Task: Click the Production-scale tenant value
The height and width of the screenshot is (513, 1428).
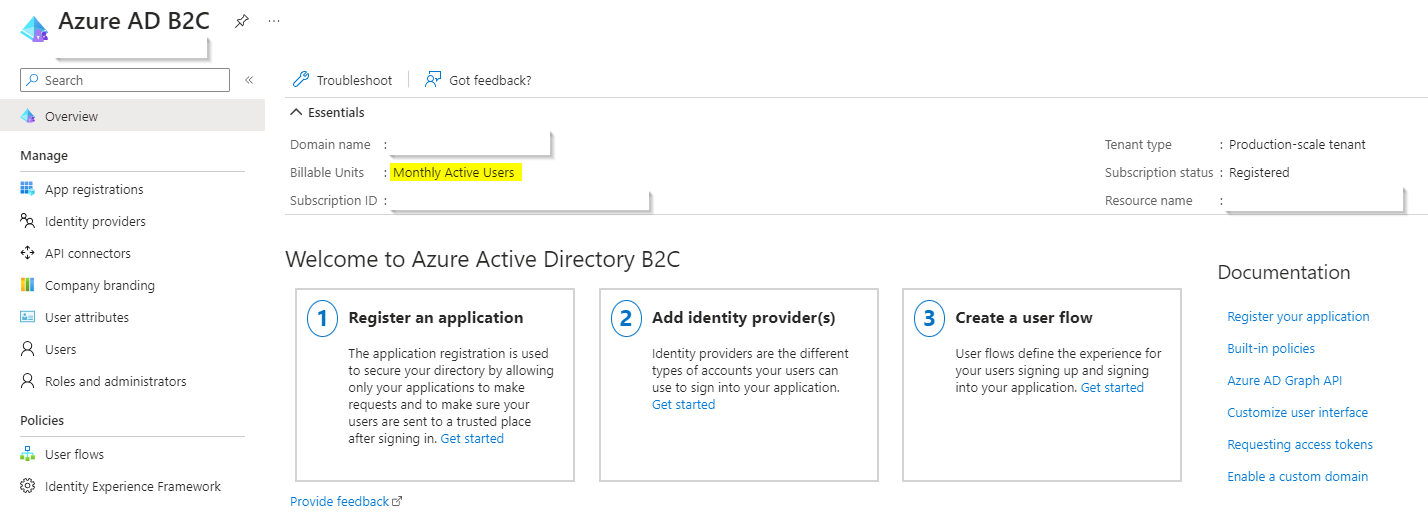Action: point(1297,144)
